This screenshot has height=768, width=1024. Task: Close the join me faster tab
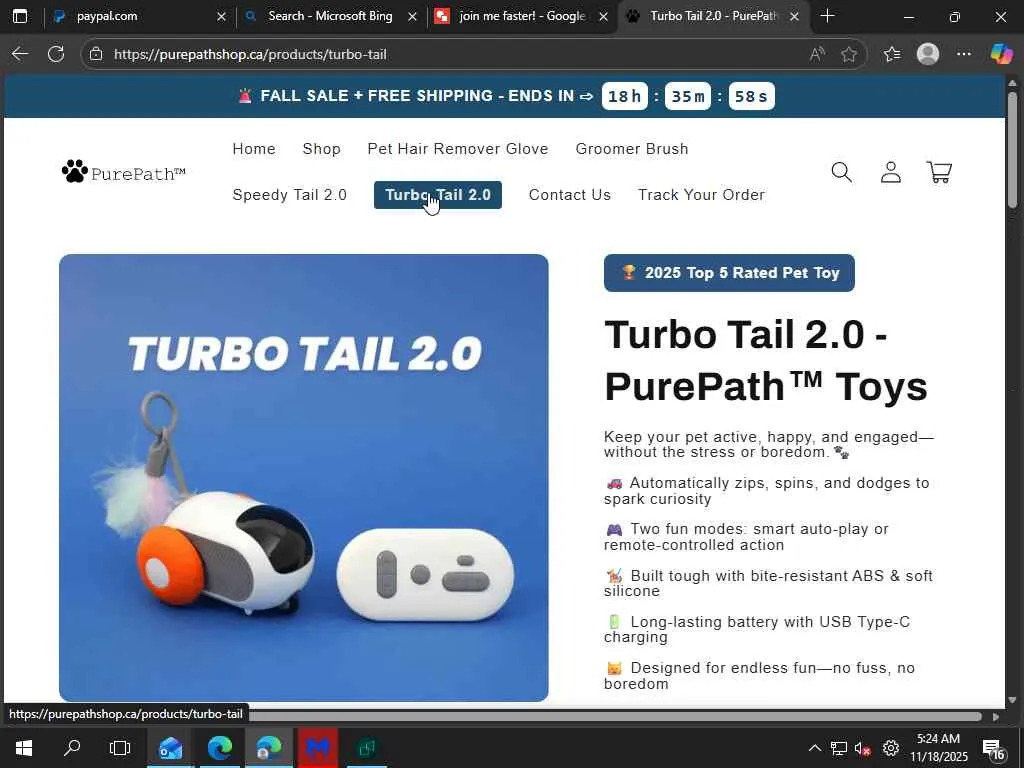603,16
